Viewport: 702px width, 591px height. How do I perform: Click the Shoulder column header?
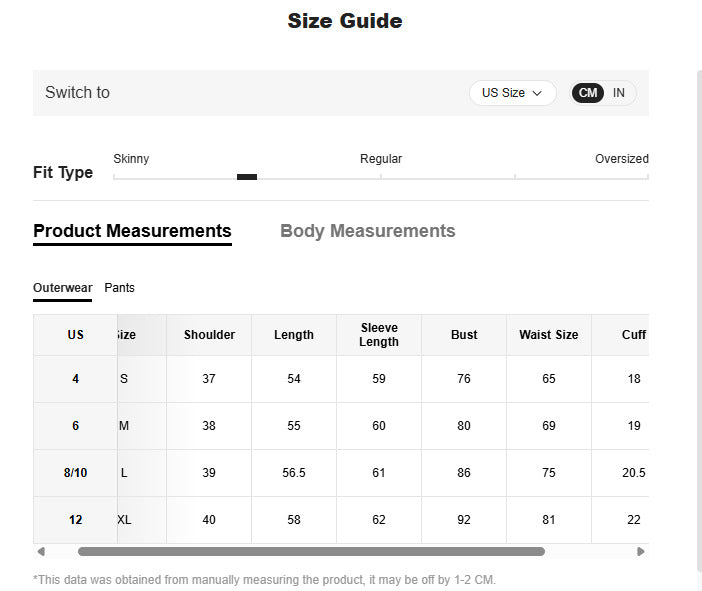pyautogui.click(x=209, y=335)
